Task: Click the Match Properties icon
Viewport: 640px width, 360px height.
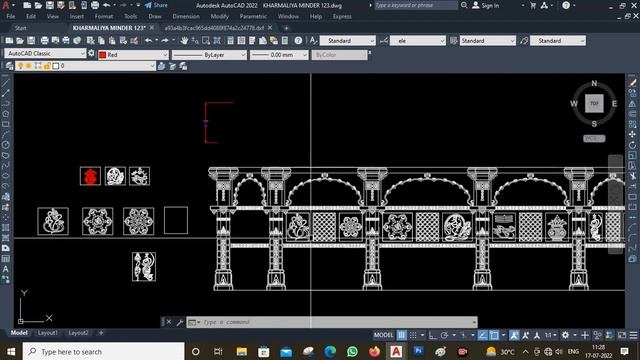Action: point(134,40)
